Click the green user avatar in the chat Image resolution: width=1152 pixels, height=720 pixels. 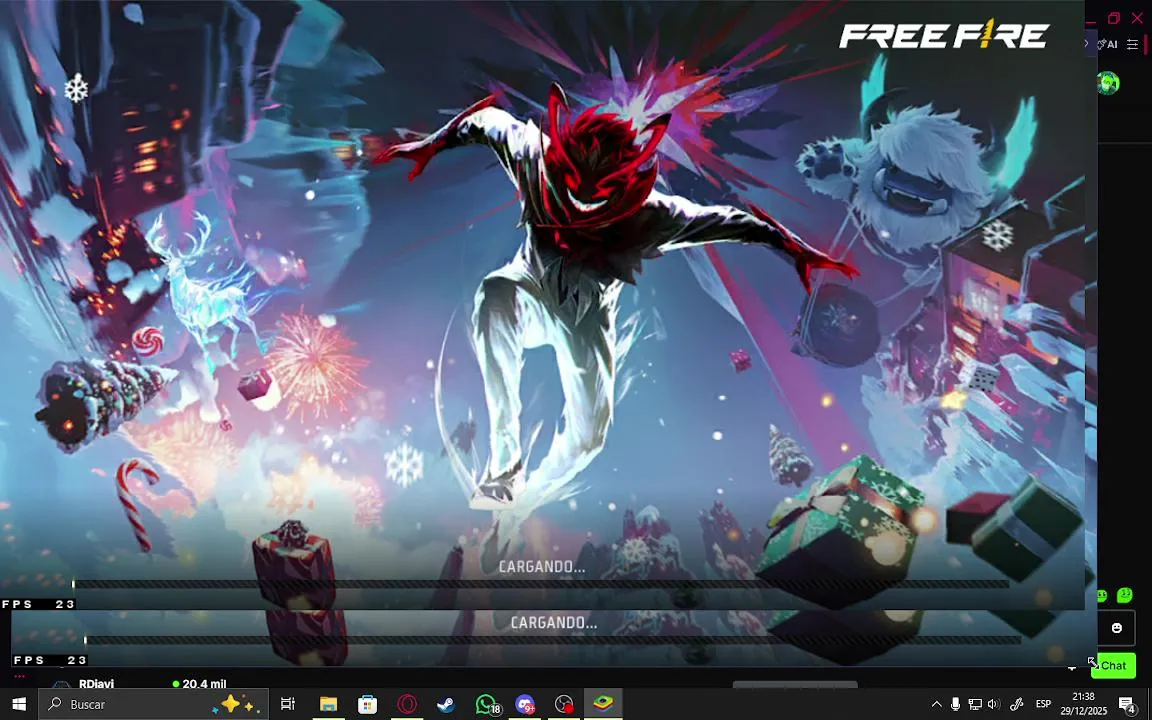click(x=1108, y=83)
